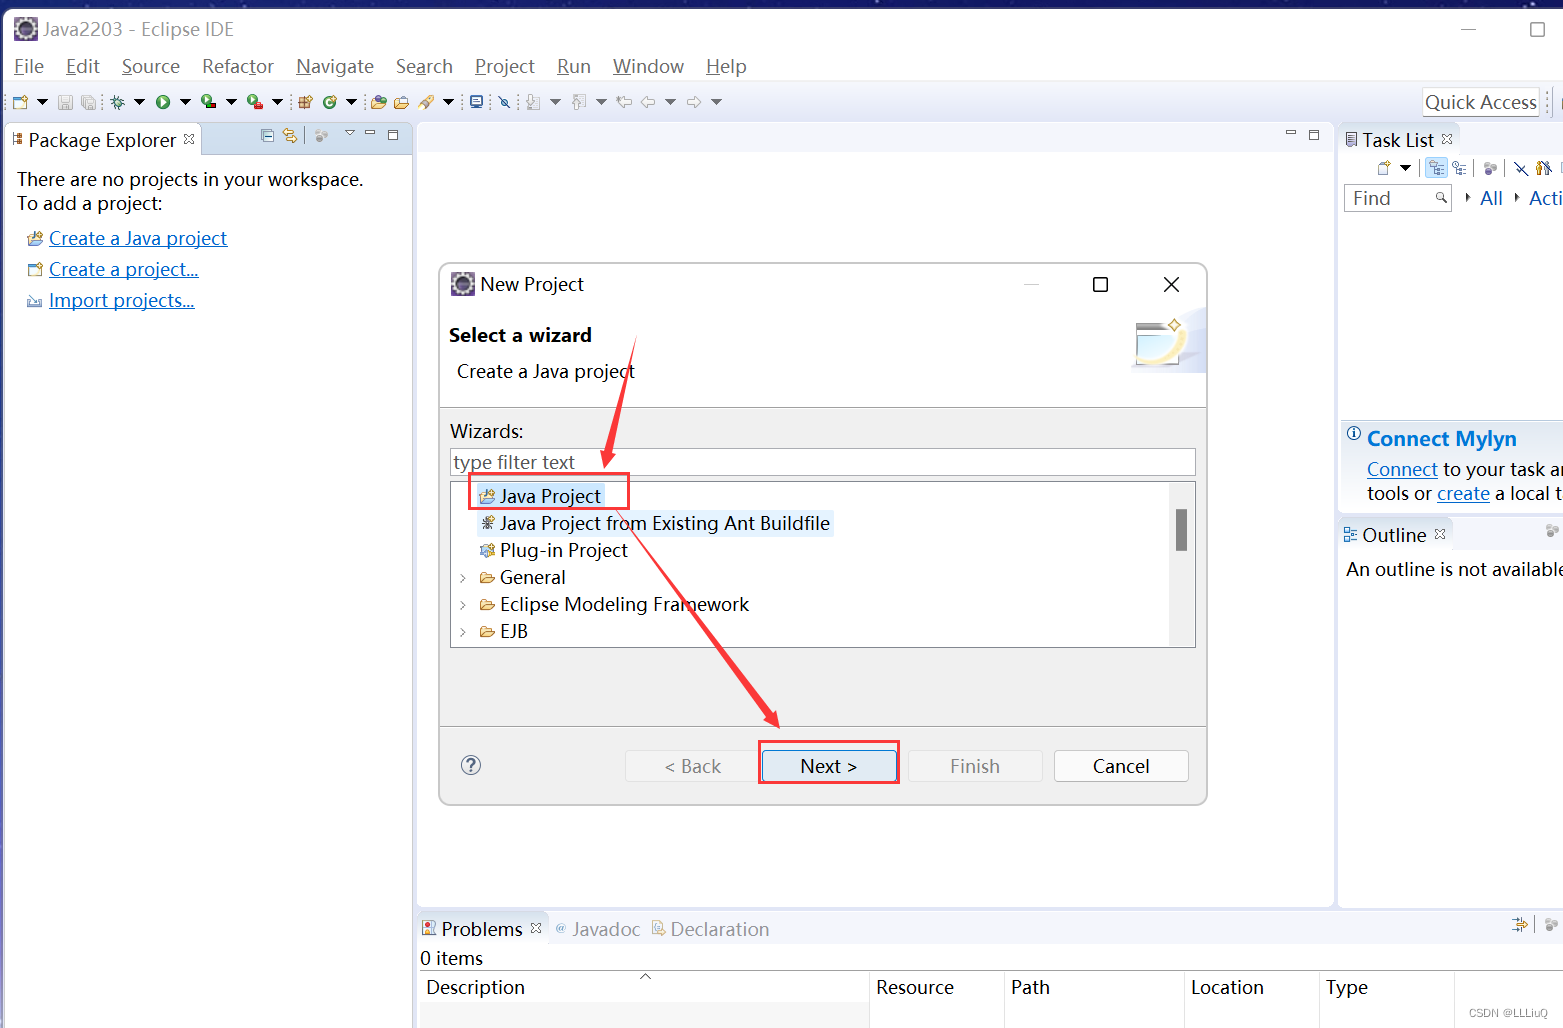The image size is (1563, 1028).
Task: Open the New wizard dropdown arrow
Action: (x=42, y=102)
